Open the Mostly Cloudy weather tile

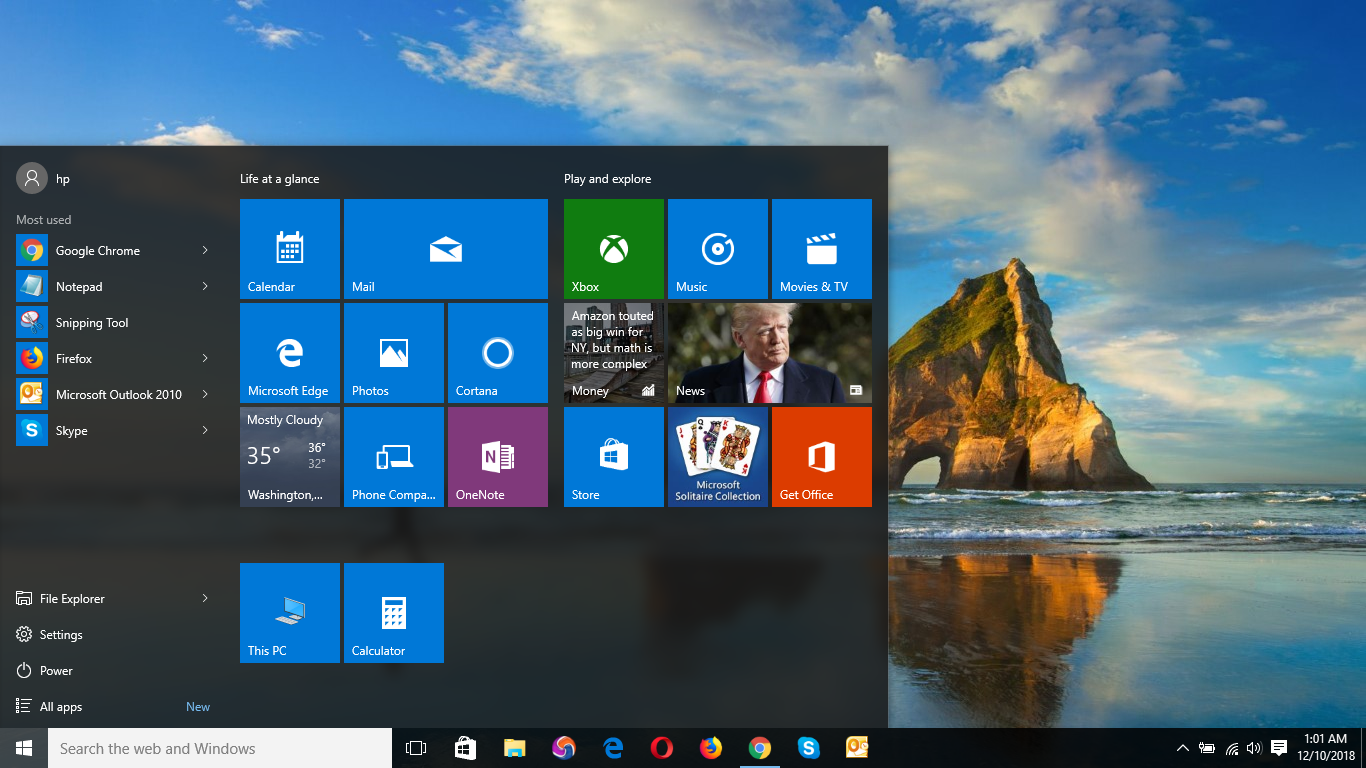tap(290, 457)
